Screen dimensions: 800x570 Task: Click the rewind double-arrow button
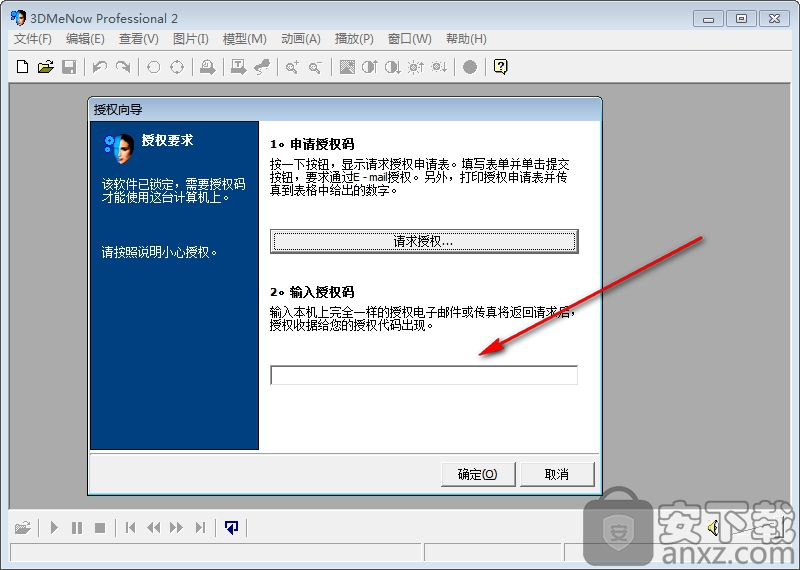[x=154, y=527]
